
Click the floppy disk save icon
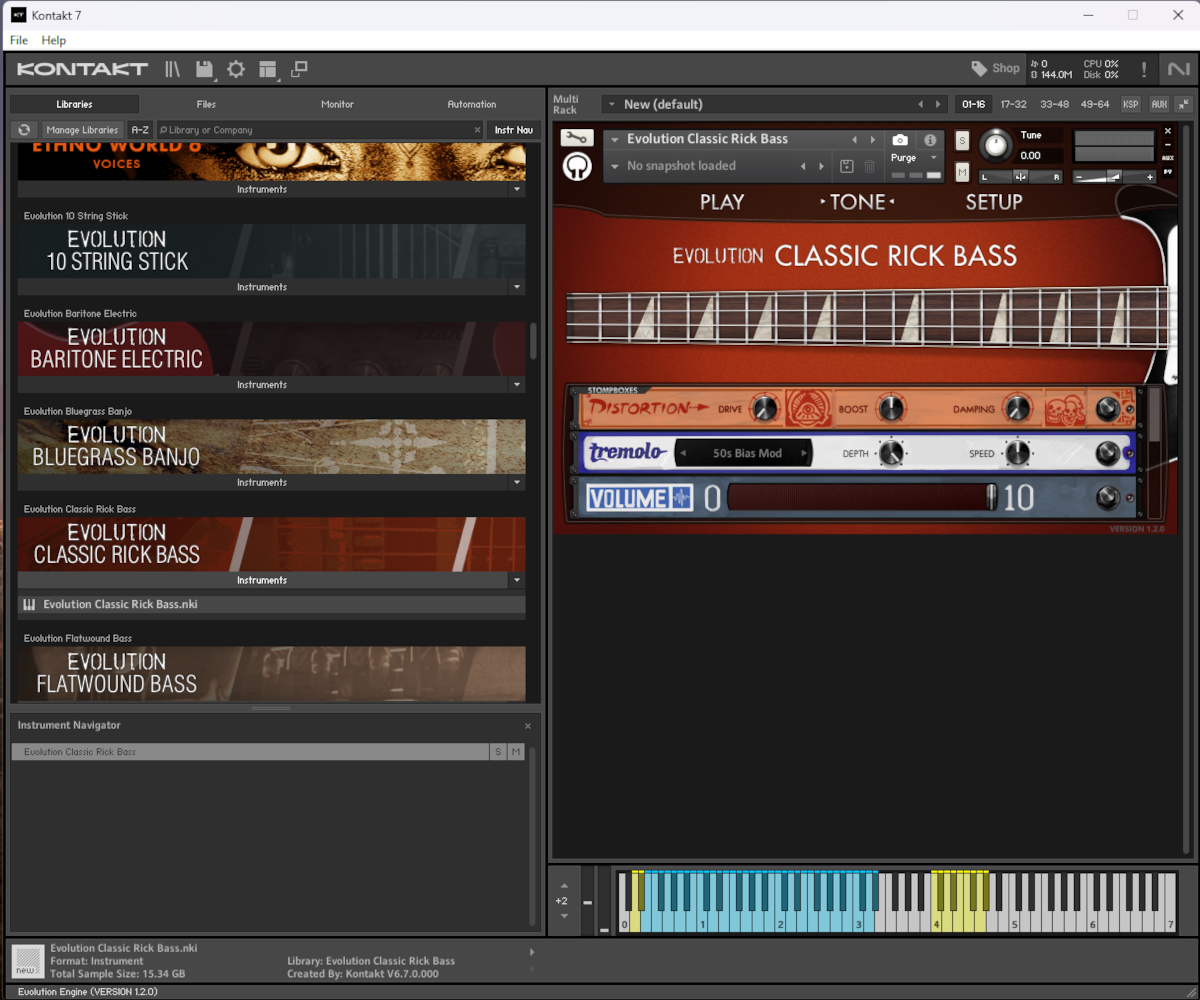205,69
